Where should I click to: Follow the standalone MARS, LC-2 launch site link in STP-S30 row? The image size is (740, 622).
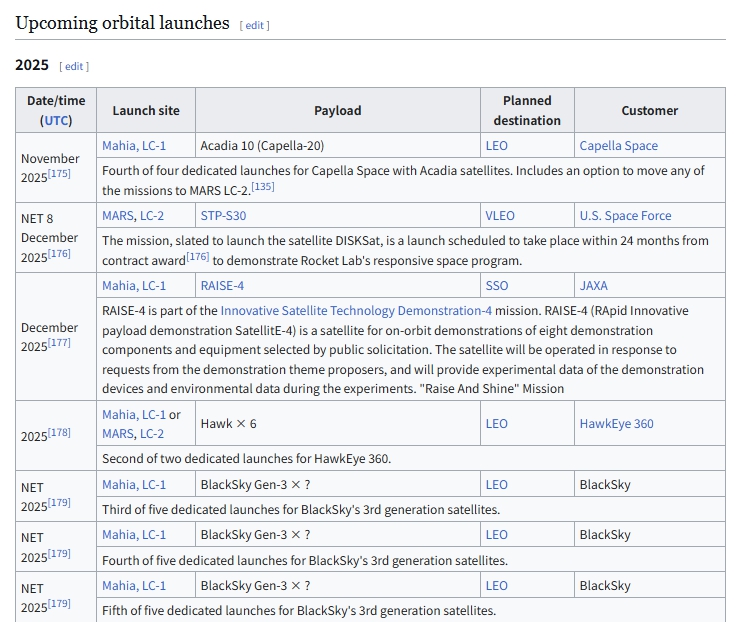tap(133, 215)
